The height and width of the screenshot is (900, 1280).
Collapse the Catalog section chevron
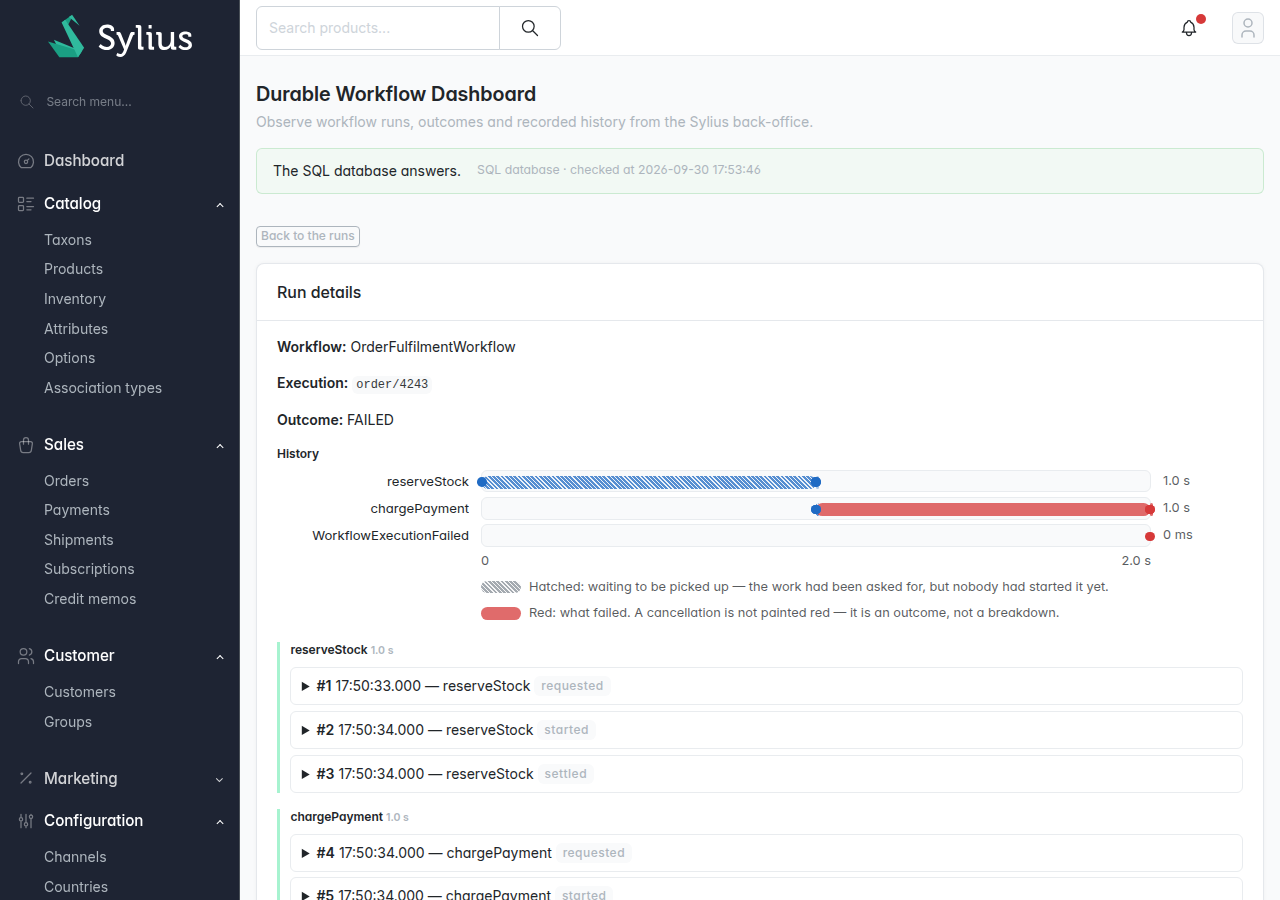pyautogui.click(x=220, y=205)
